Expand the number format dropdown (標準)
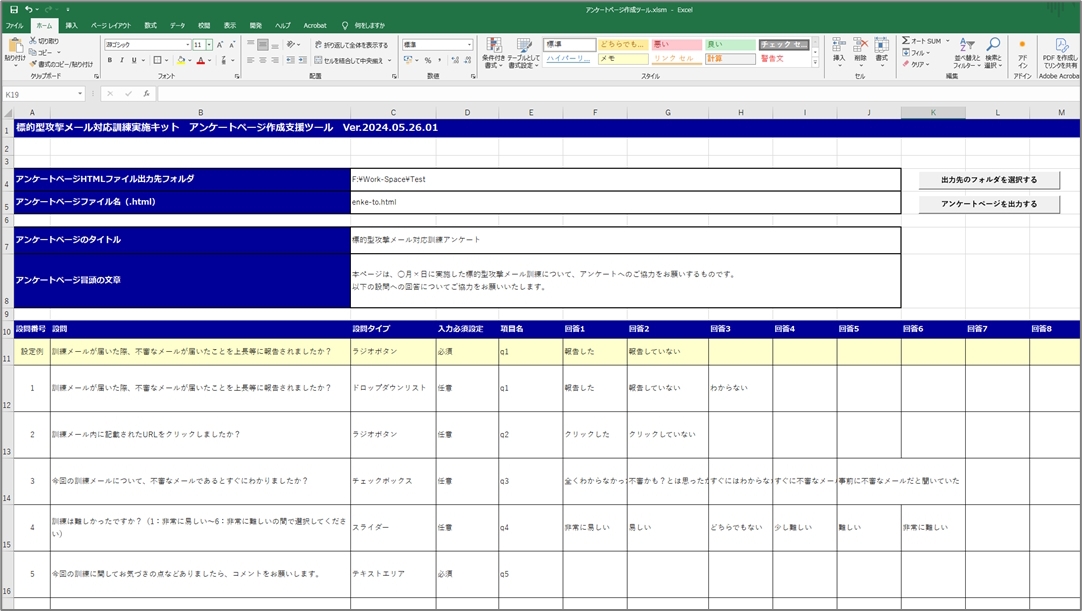 coord(469,45)
